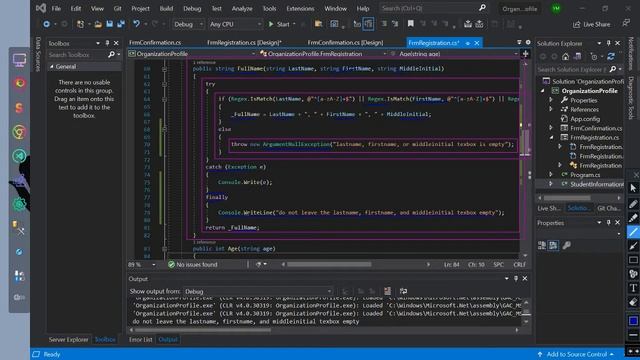This screenshot has width=640, height=360.
Task: Open the Show output from Debug dropdown
Action: (x=258, y=291)
